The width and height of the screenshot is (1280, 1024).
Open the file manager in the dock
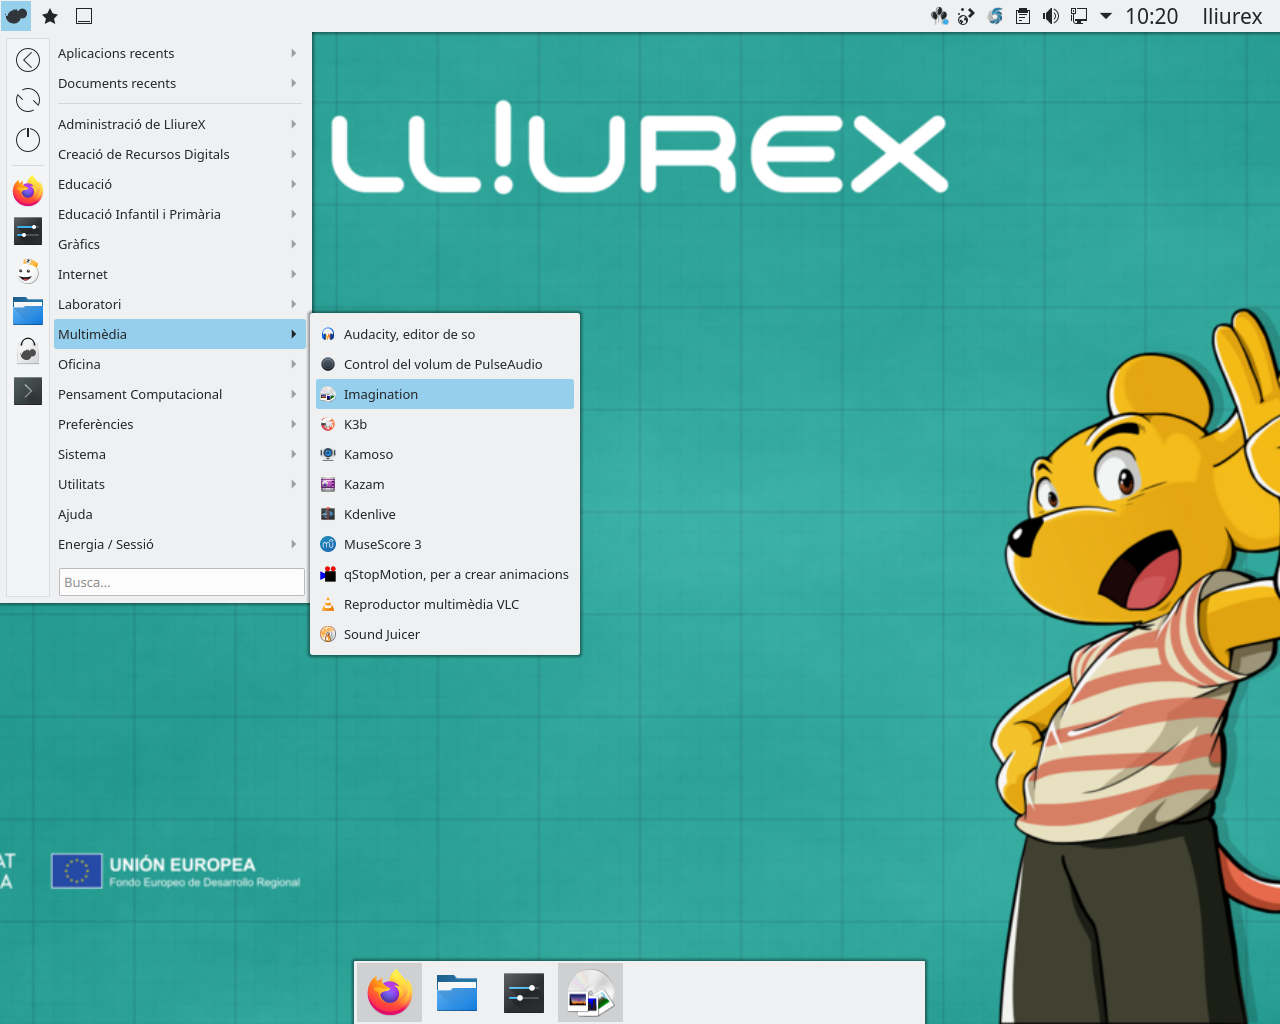pyautogui.click(x=457, y=993)
